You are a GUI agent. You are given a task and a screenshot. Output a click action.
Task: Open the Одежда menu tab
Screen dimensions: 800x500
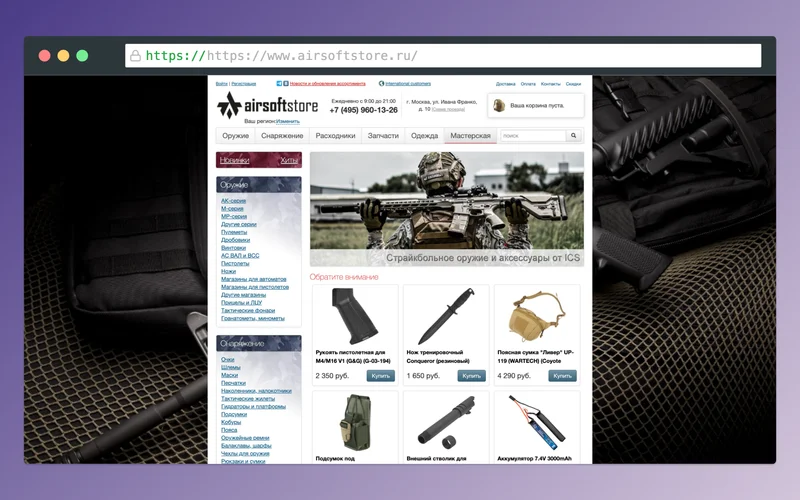point(424,136)
